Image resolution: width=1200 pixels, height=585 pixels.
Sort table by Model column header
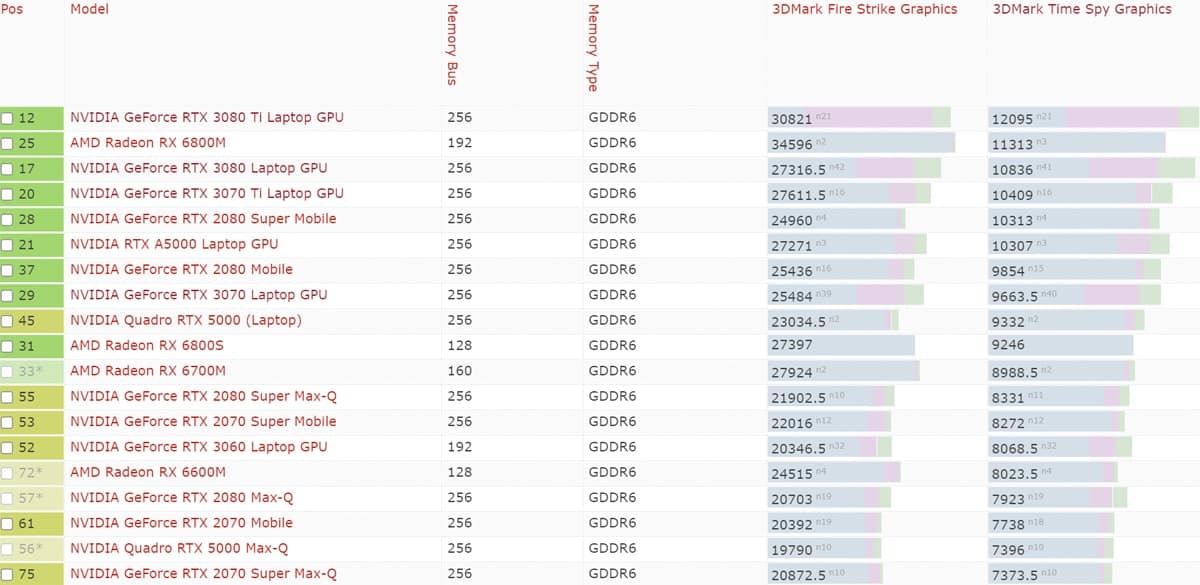coord(89,9)
